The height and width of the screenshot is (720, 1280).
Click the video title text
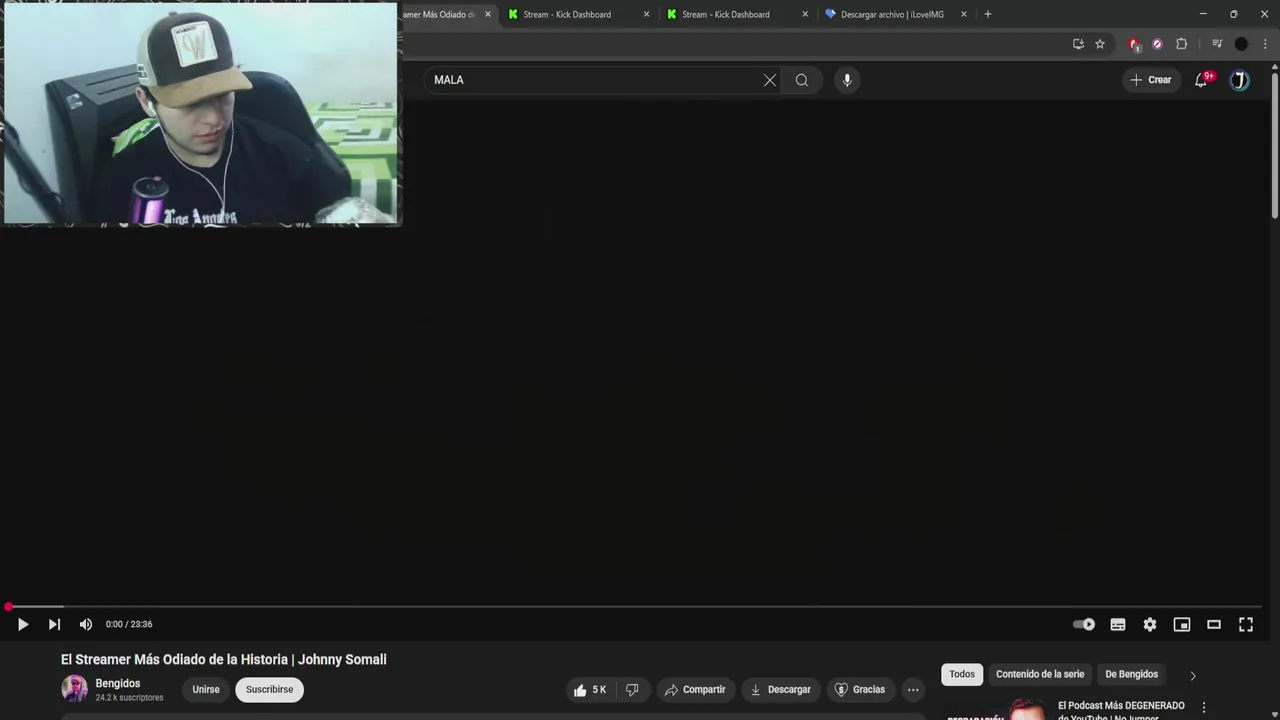pos(224,660)
